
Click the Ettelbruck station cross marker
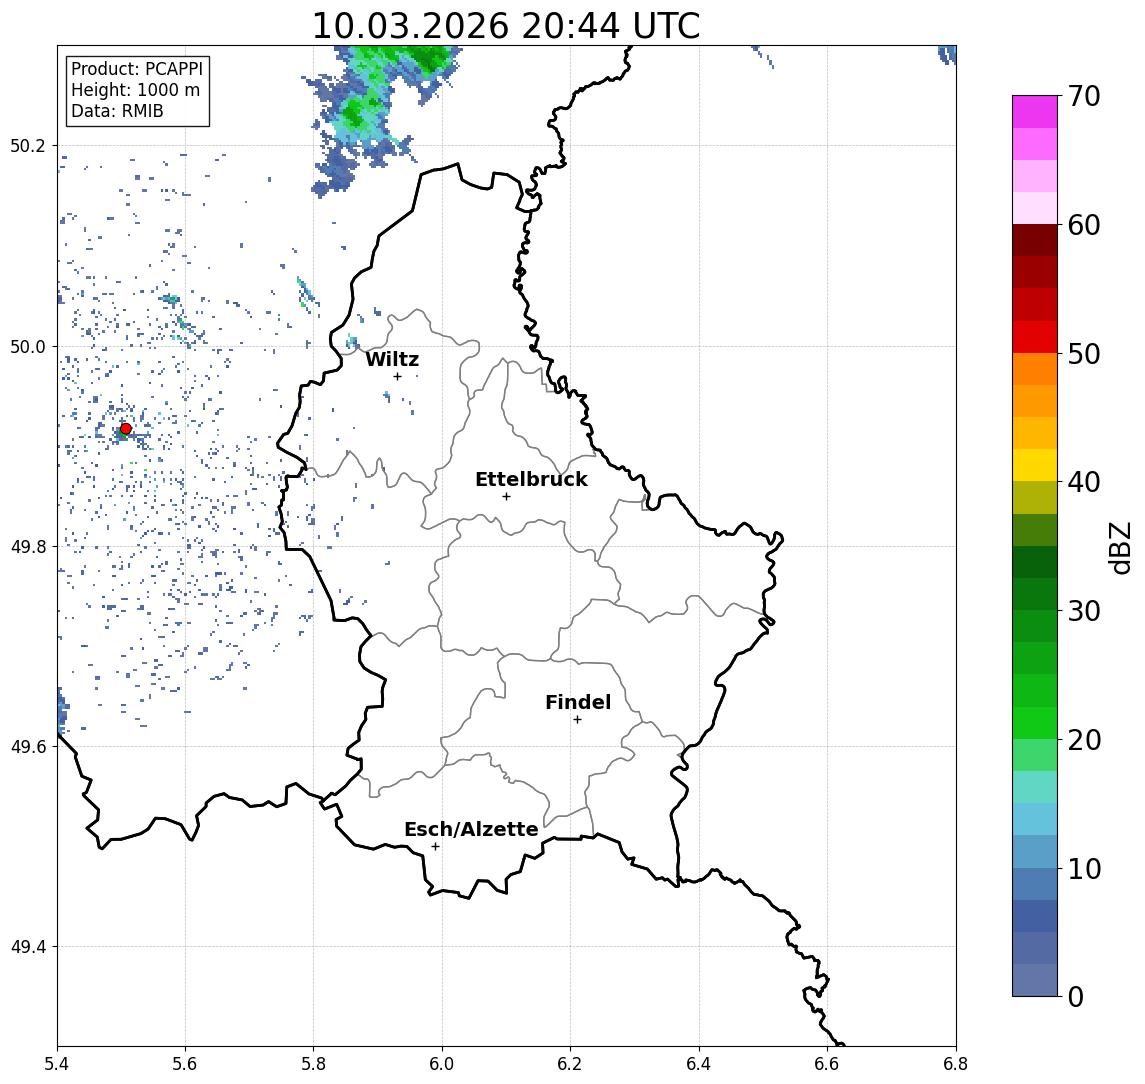pos(506,497)
